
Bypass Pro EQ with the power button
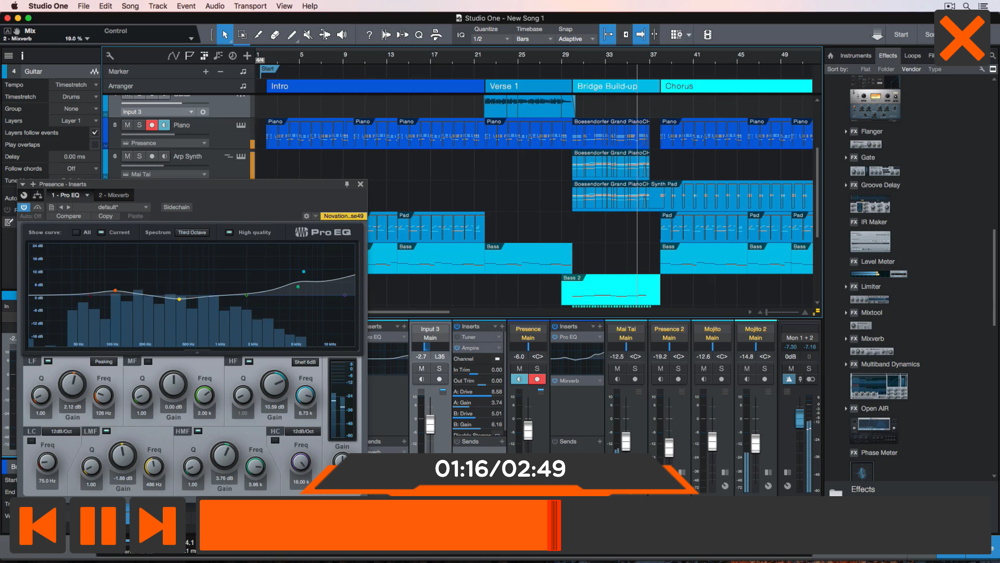coord(24,207)
